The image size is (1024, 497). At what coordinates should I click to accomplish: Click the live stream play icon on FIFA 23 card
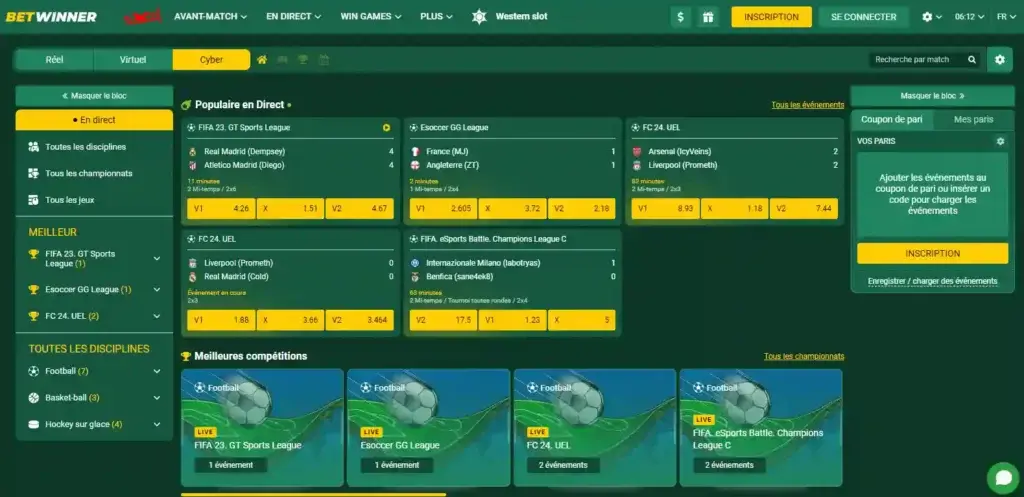pyautogui.click(x=386, y=128)
